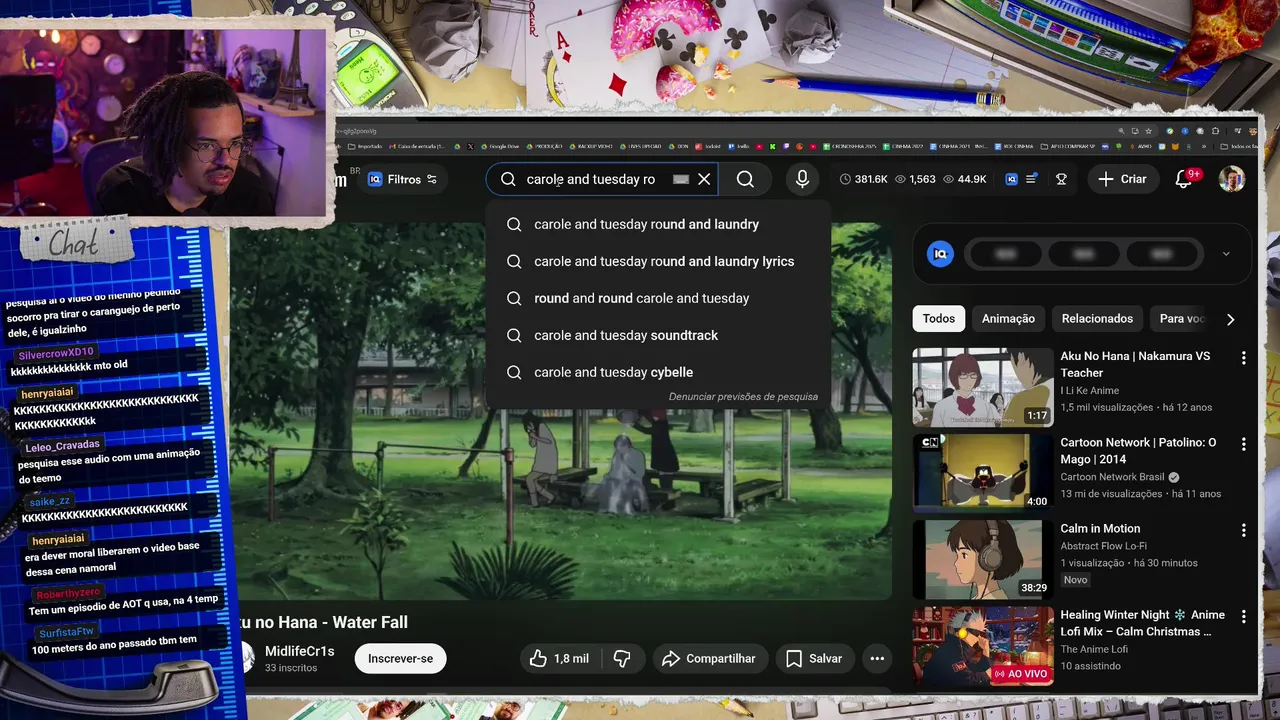Like the video with 1,8 mil
1280x720 pixels.
[559, 658]
